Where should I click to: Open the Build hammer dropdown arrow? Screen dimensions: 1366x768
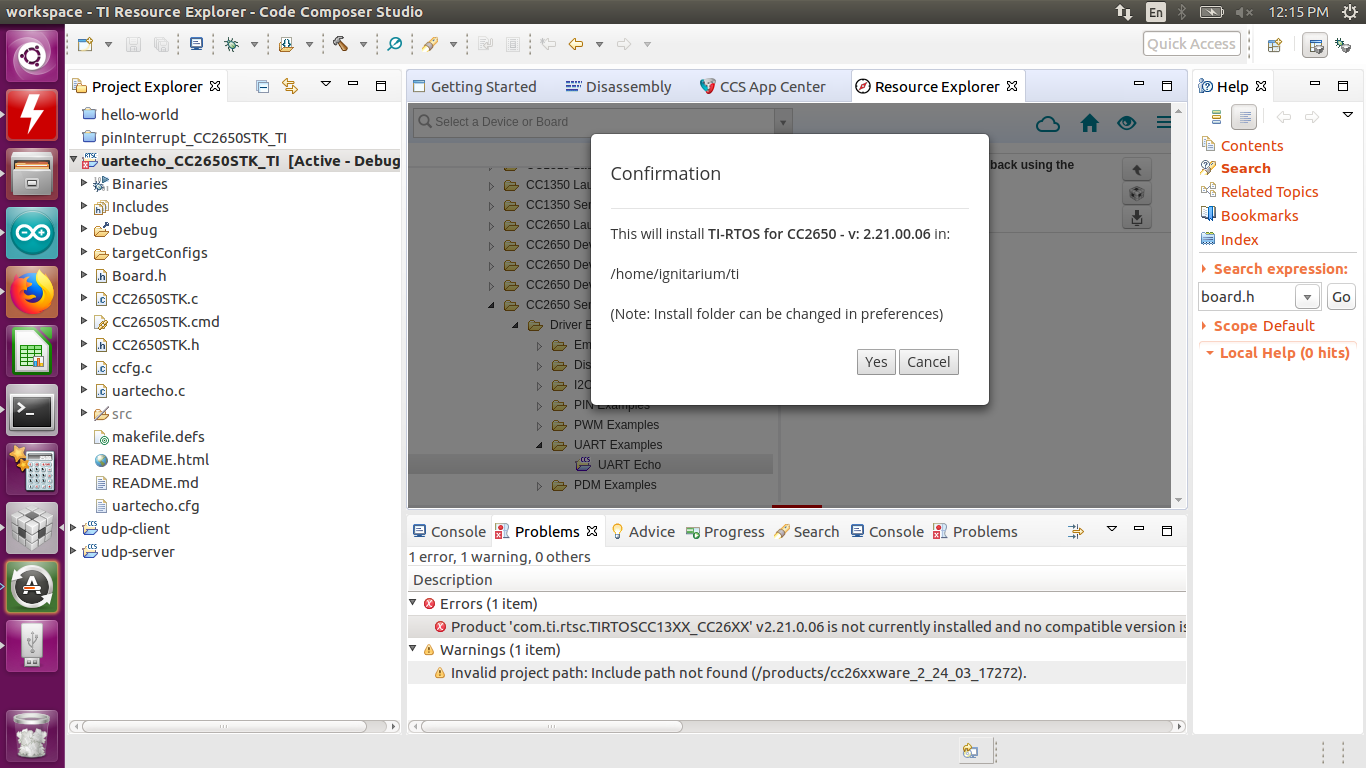[x=362, y=44]
